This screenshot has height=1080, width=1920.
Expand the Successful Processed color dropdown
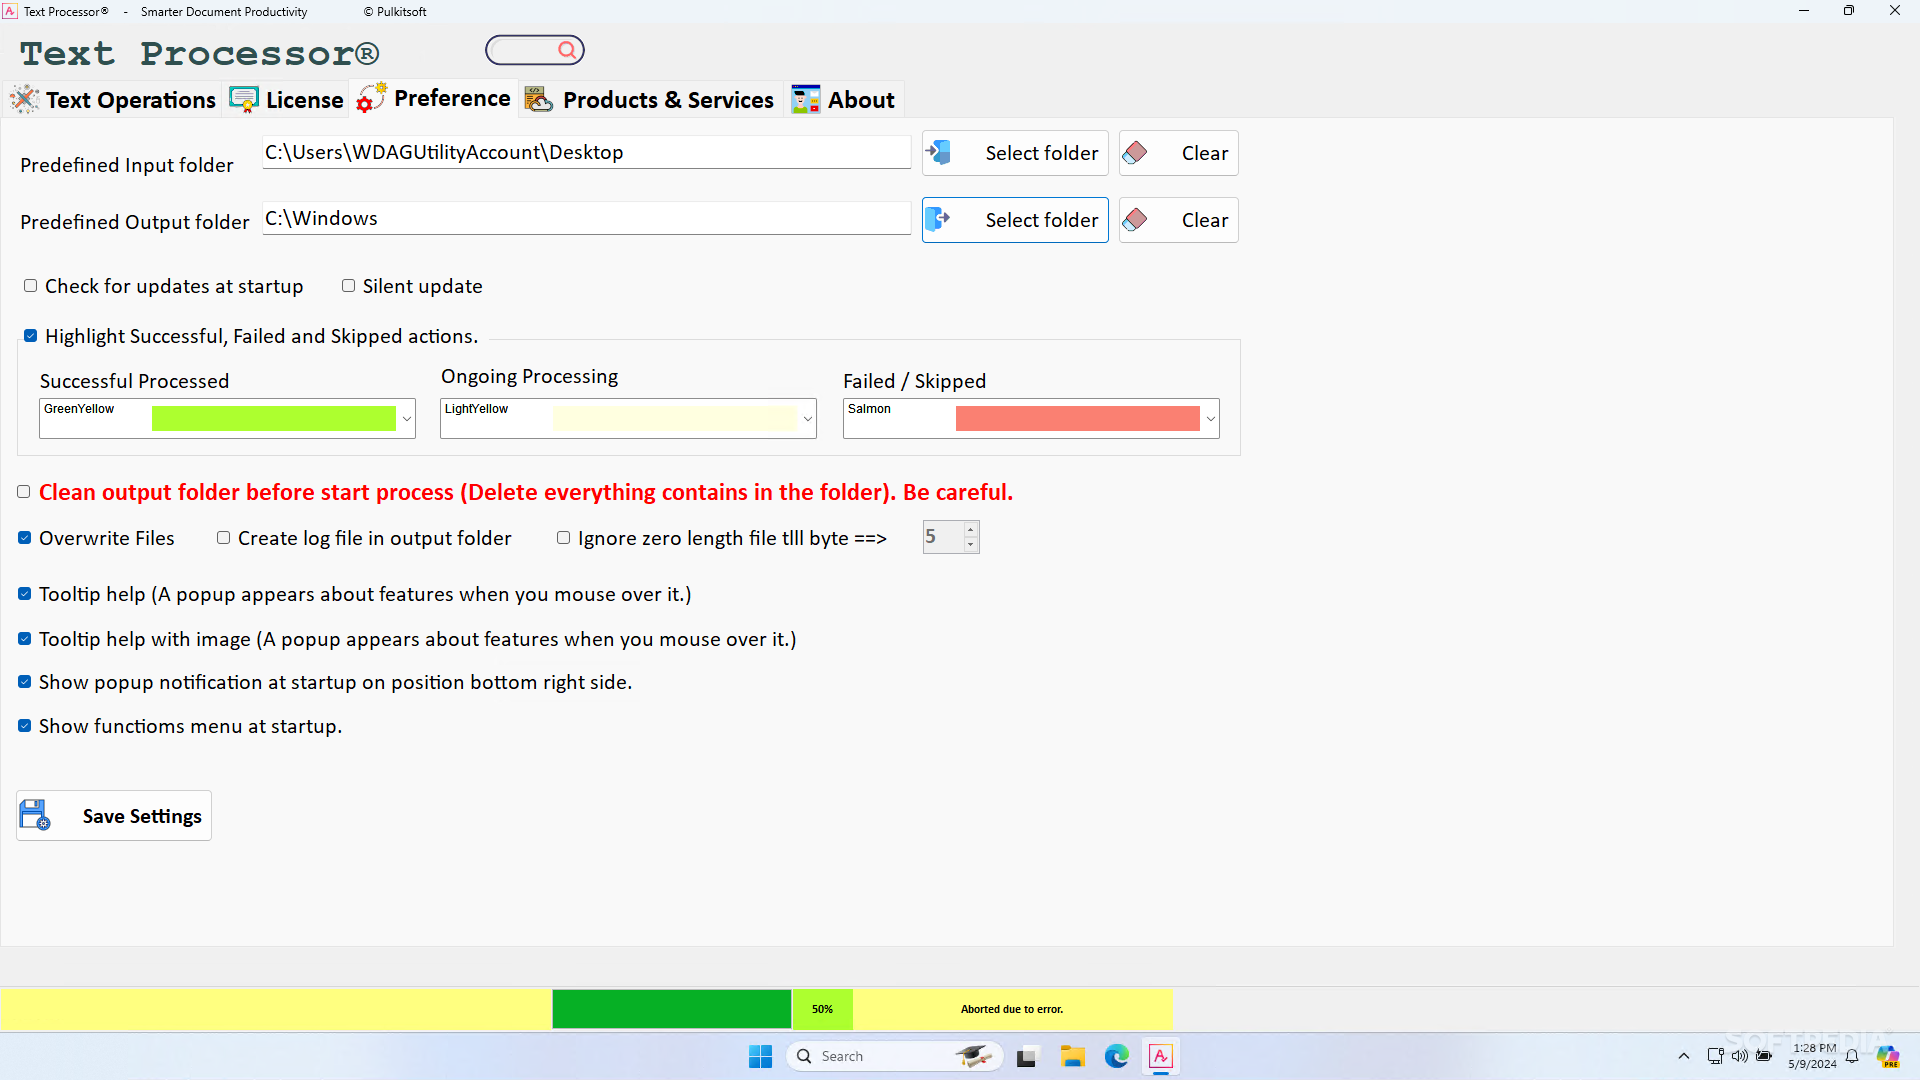click(x=407, y=419)
